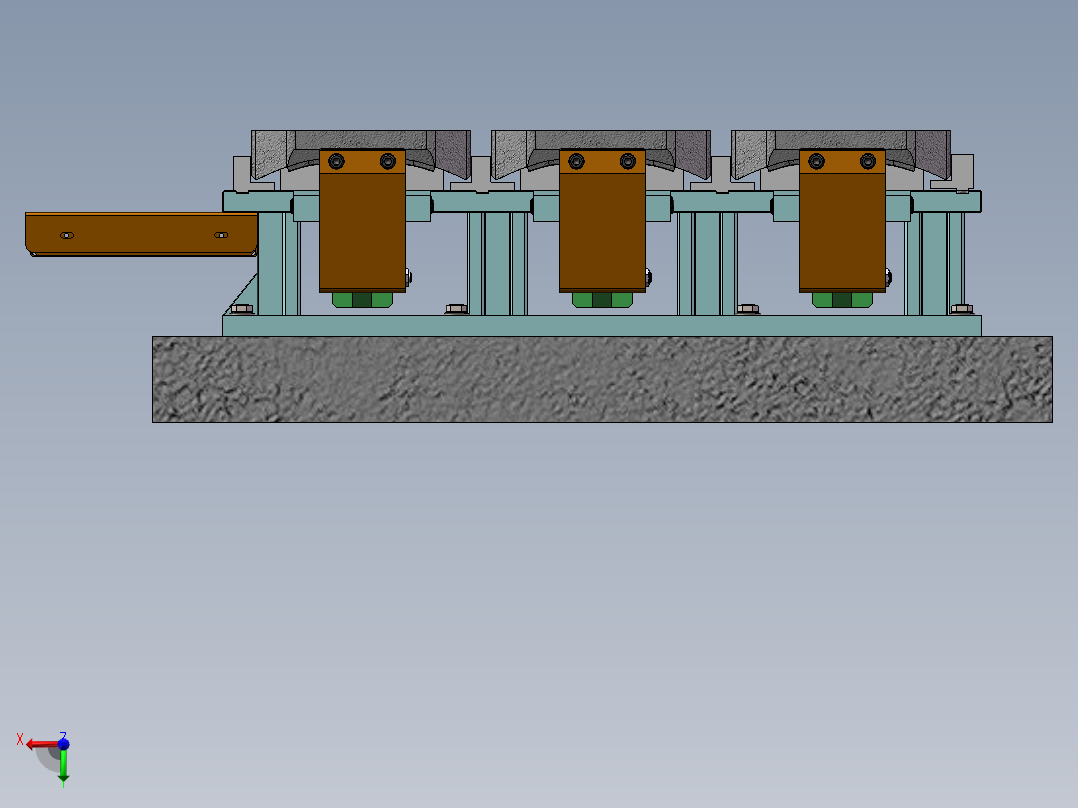Select the rightmost brown box cover
The image size is (1078, 808).
842,221
